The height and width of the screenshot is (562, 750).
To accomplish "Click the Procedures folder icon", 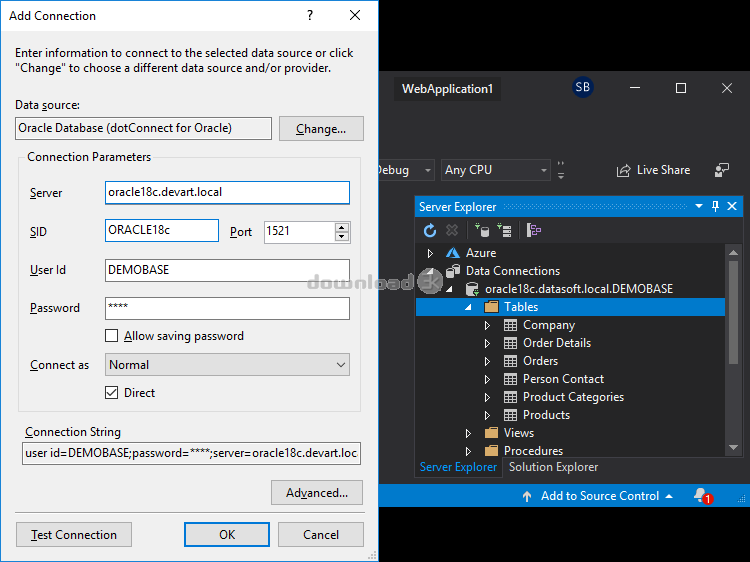I will coord(491,451).
